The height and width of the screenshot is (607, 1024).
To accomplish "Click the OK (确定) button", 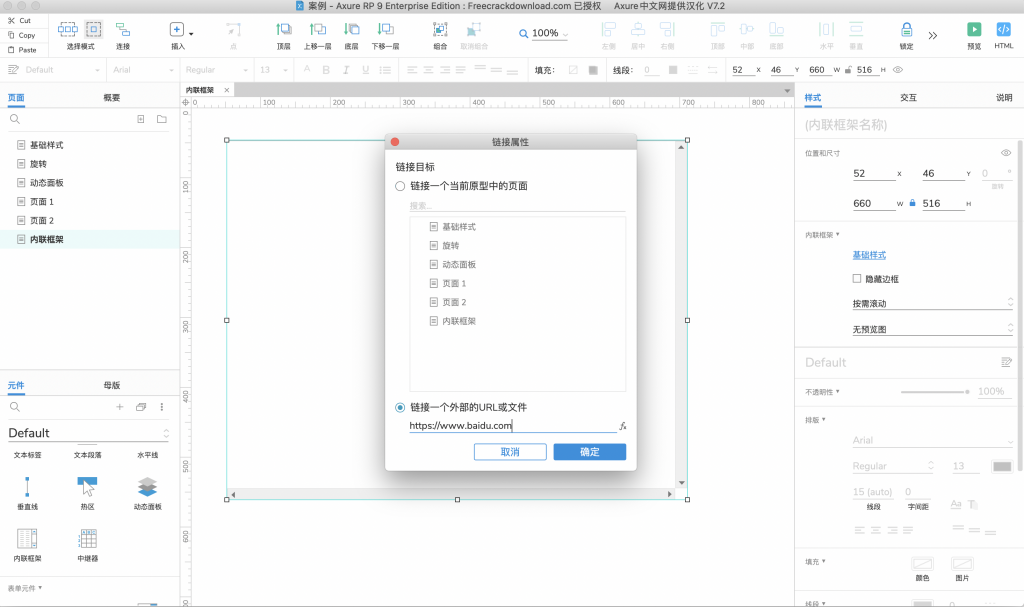I will pos(589,452).
